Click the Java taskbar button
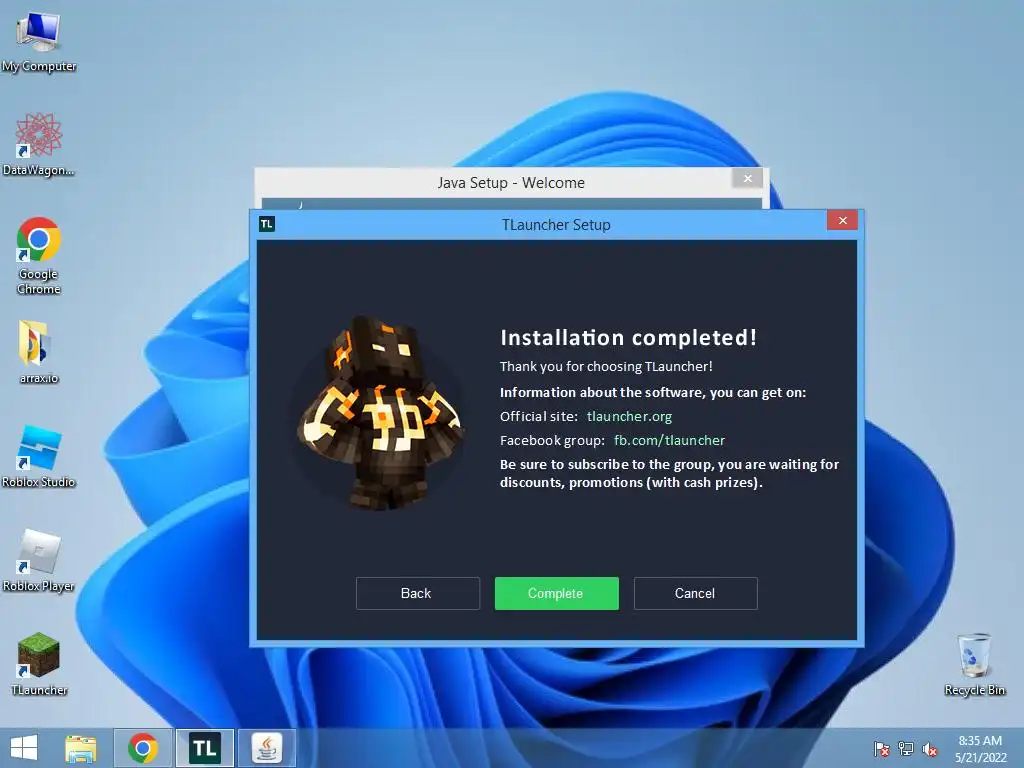1024x768 pixels. (x=266, y=748)
